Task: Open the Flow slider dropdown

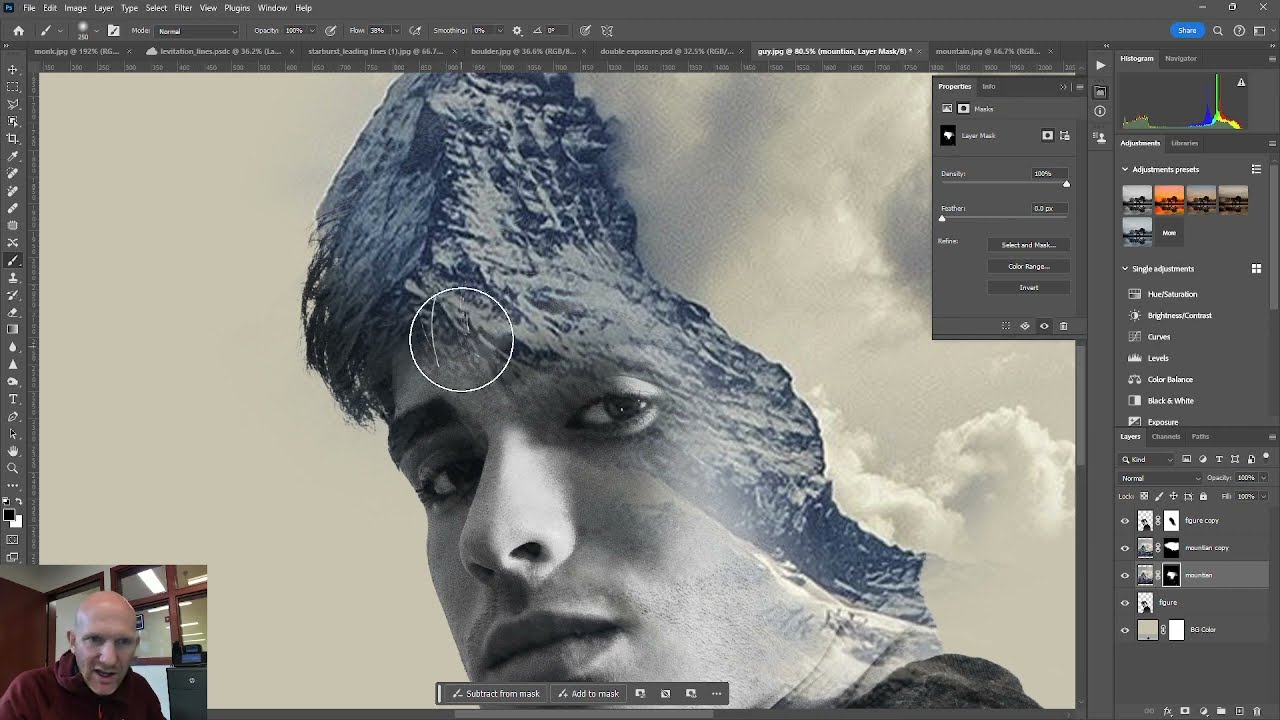Action: [x=396, y=31]
